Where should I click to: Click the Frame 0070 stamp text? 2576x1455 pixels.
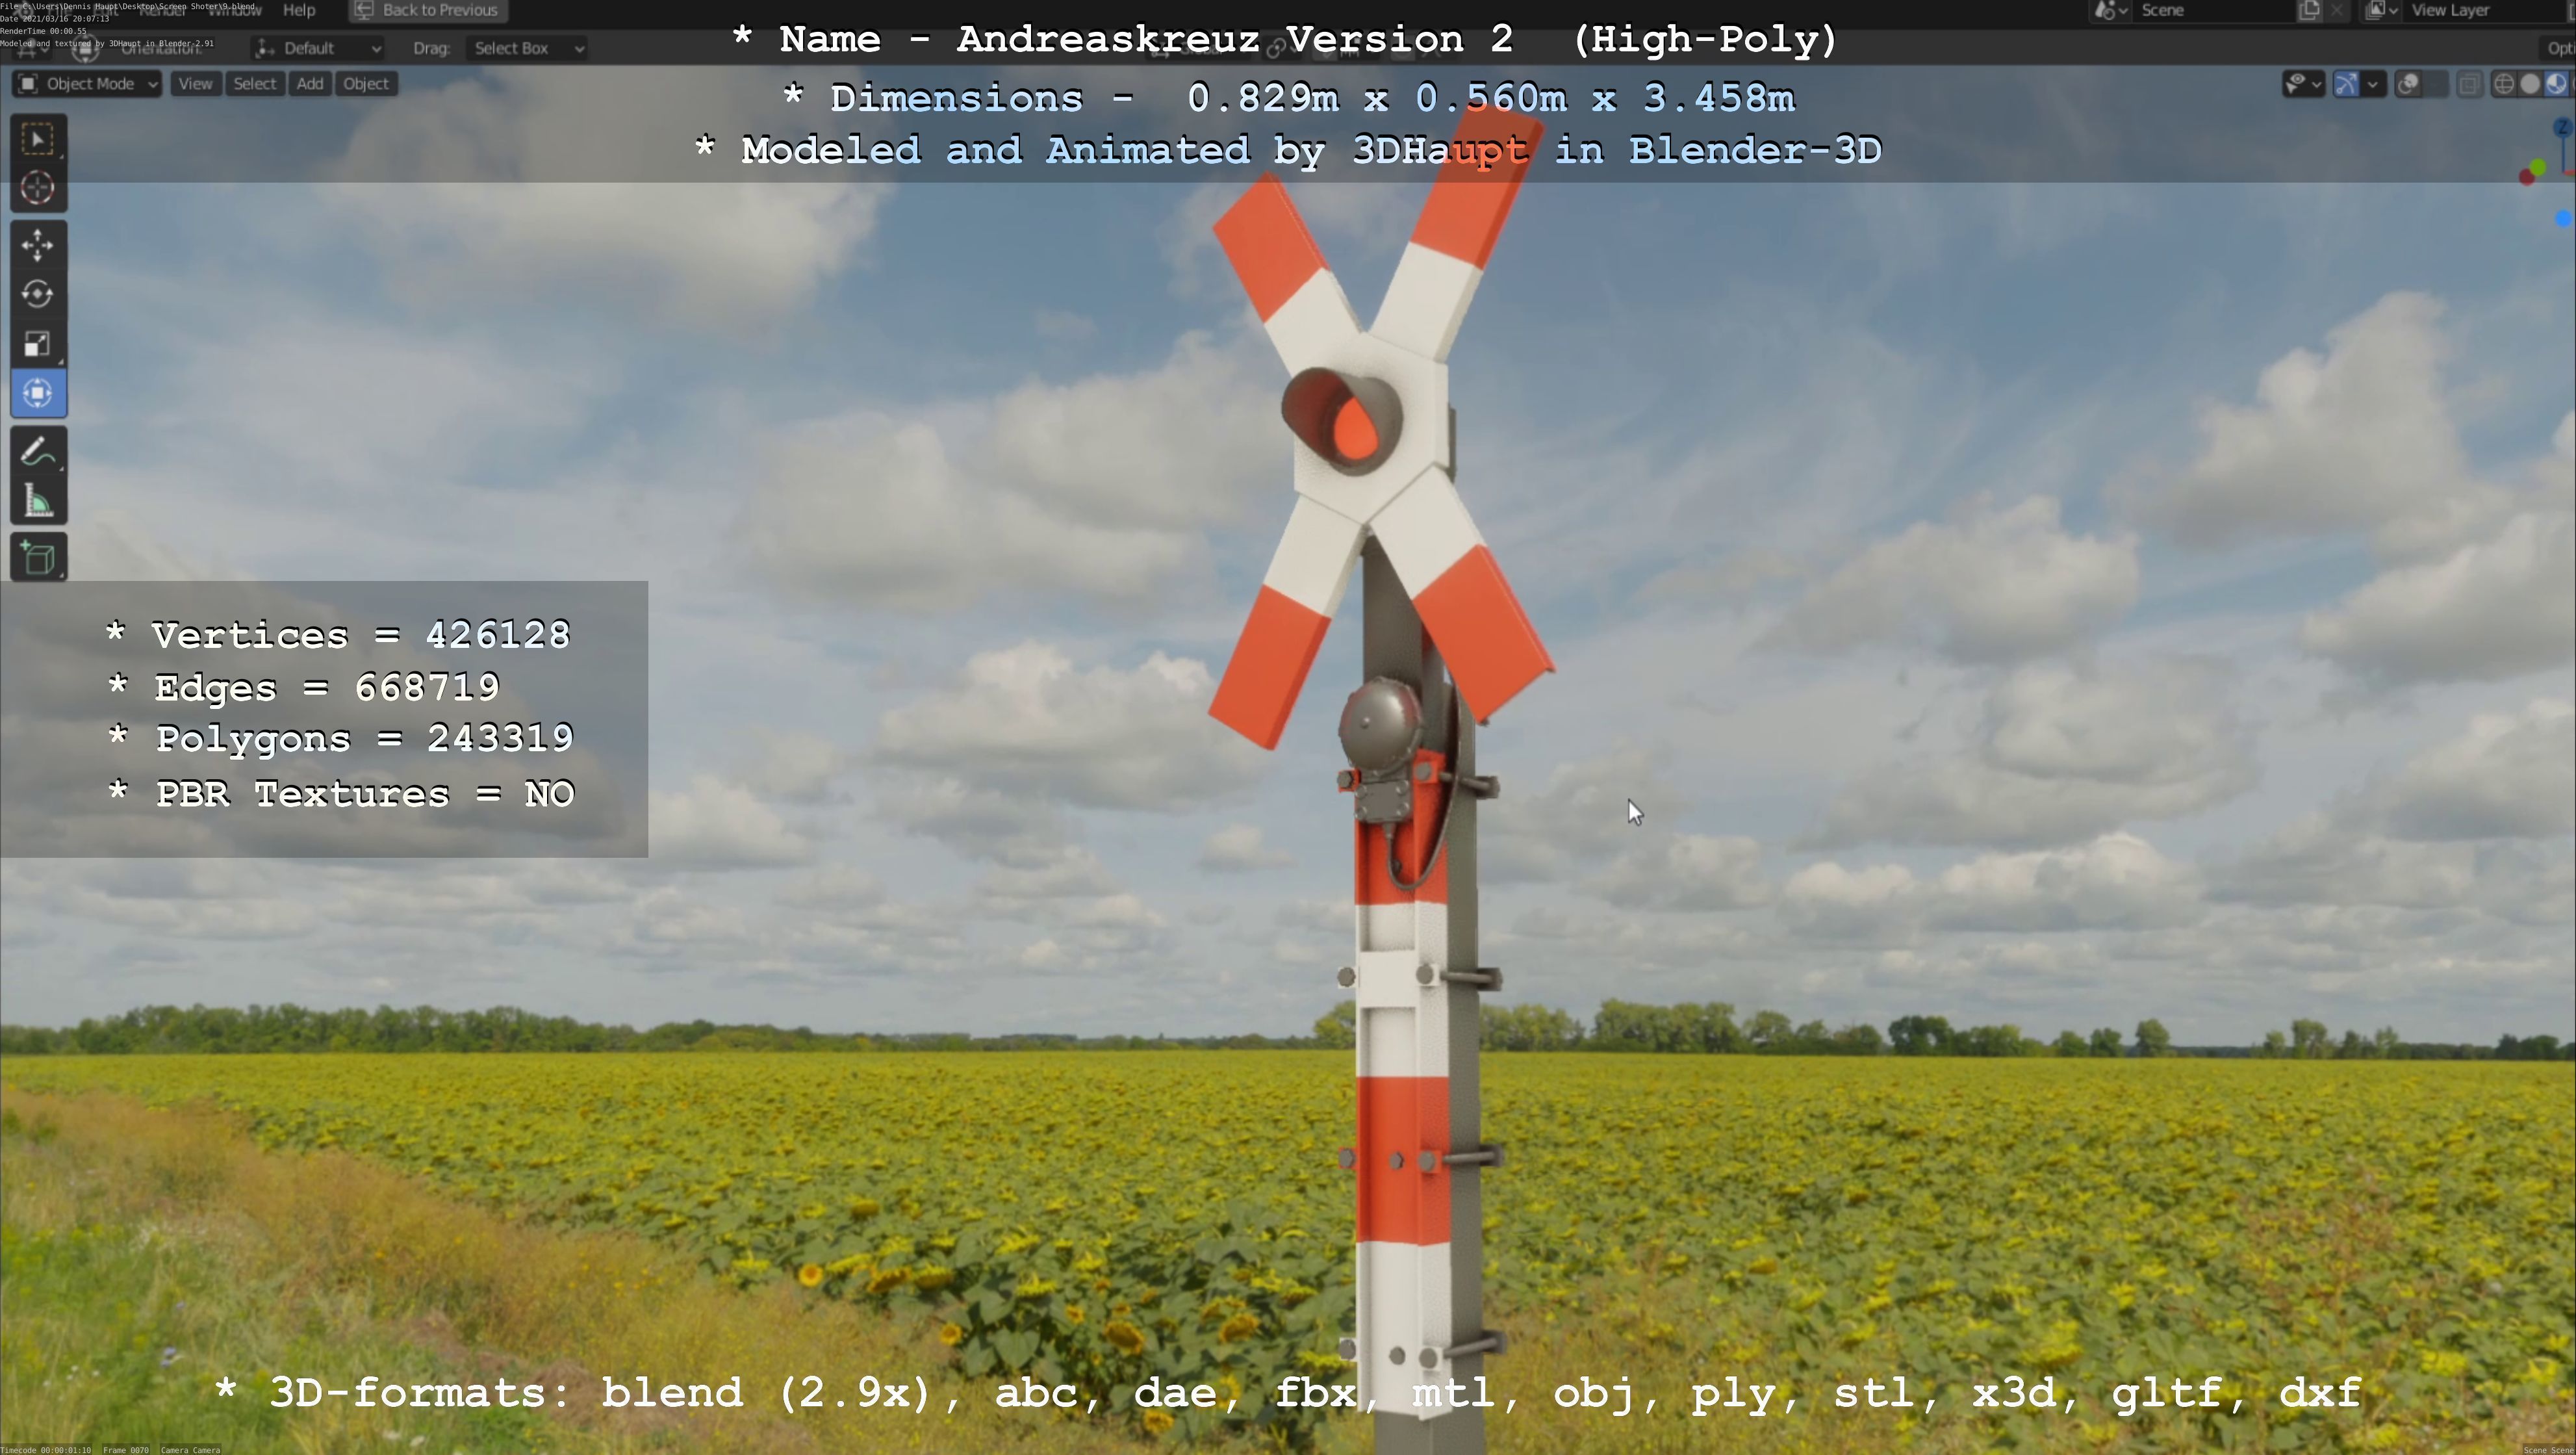[x=126, y=1450]
